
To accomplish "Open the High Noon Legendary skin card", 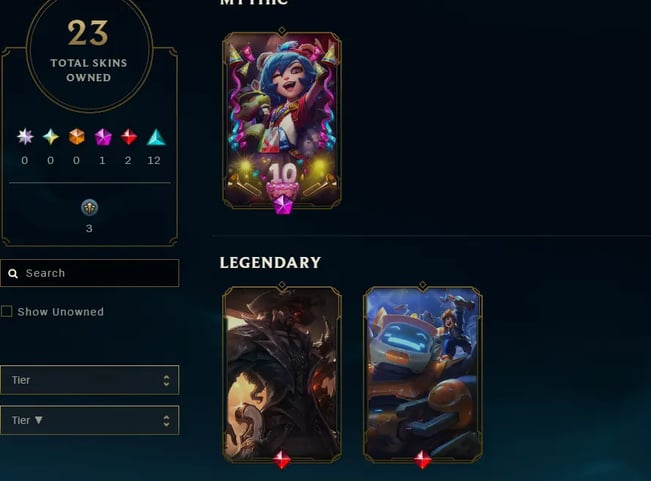I will [x=282, y=374].
